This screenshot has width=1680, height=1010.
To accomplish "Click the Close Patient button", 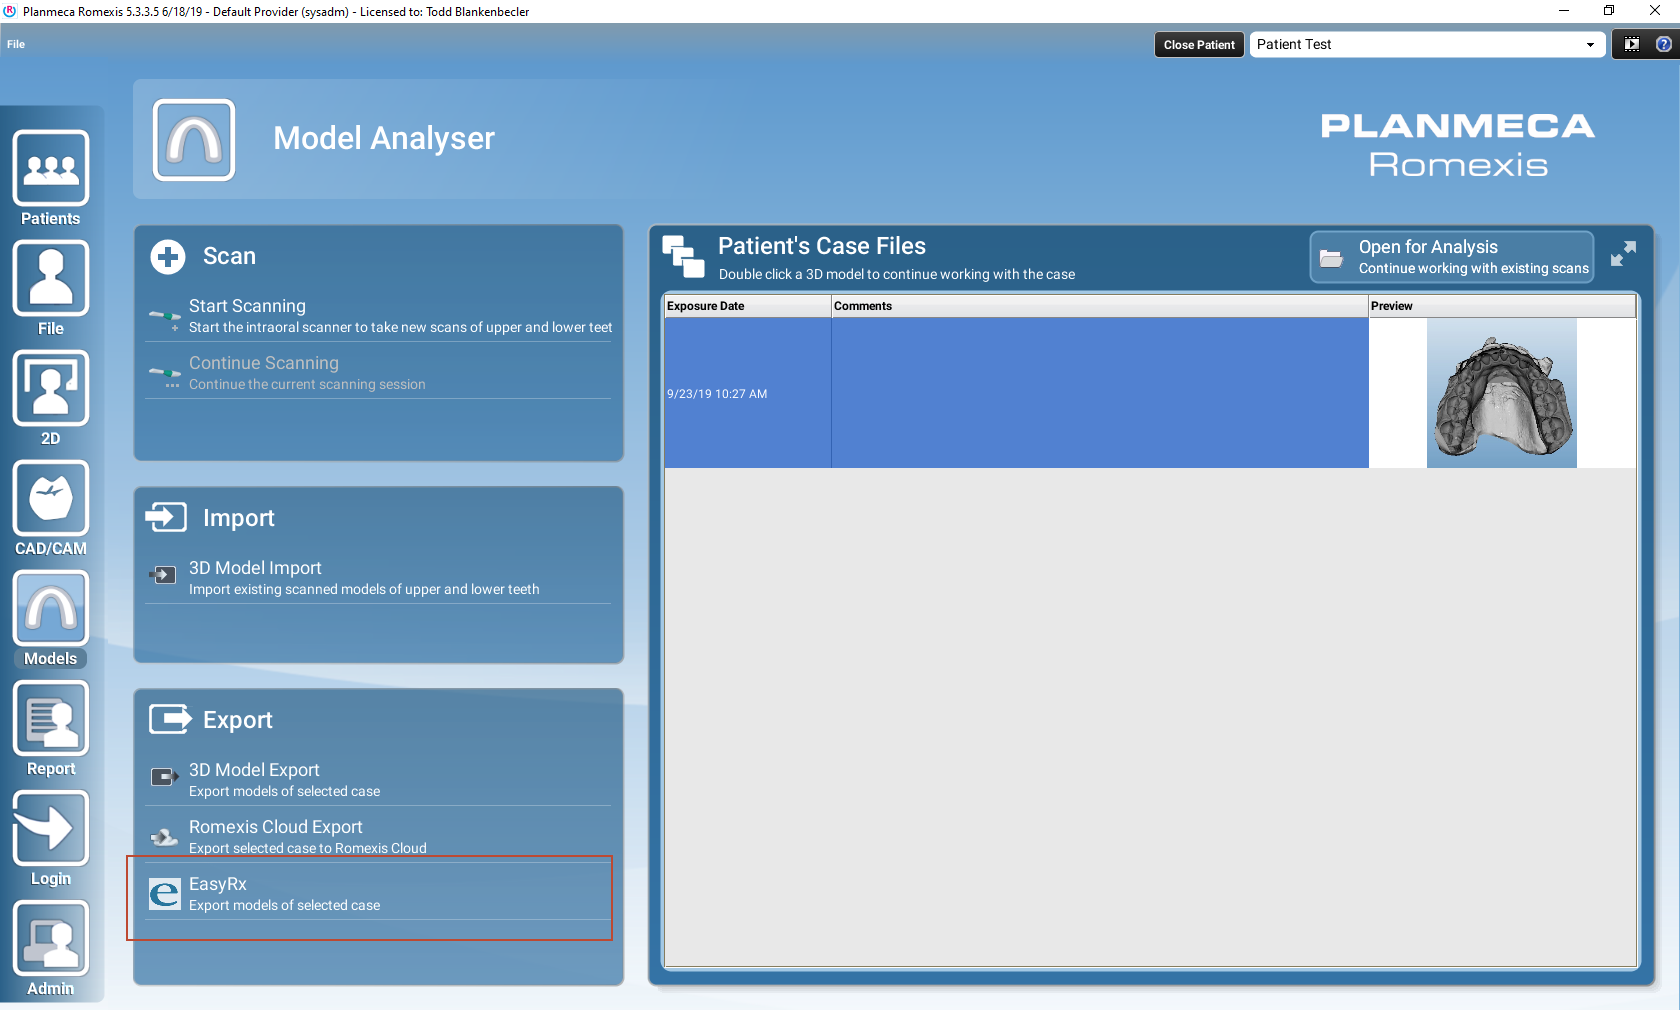I will (x=1199, y=45).
